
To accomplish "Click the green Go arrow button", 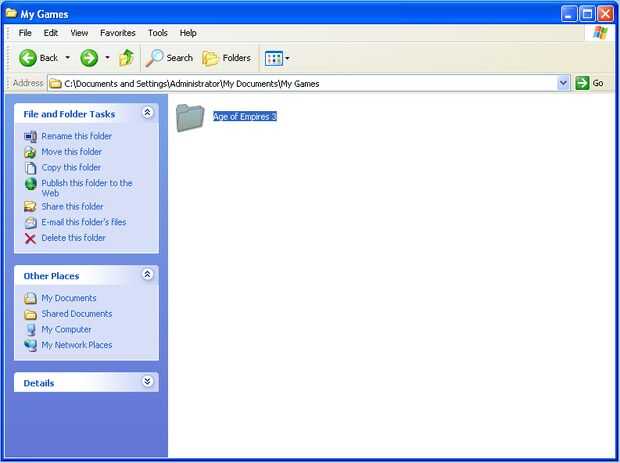I will tap(582, 83).
